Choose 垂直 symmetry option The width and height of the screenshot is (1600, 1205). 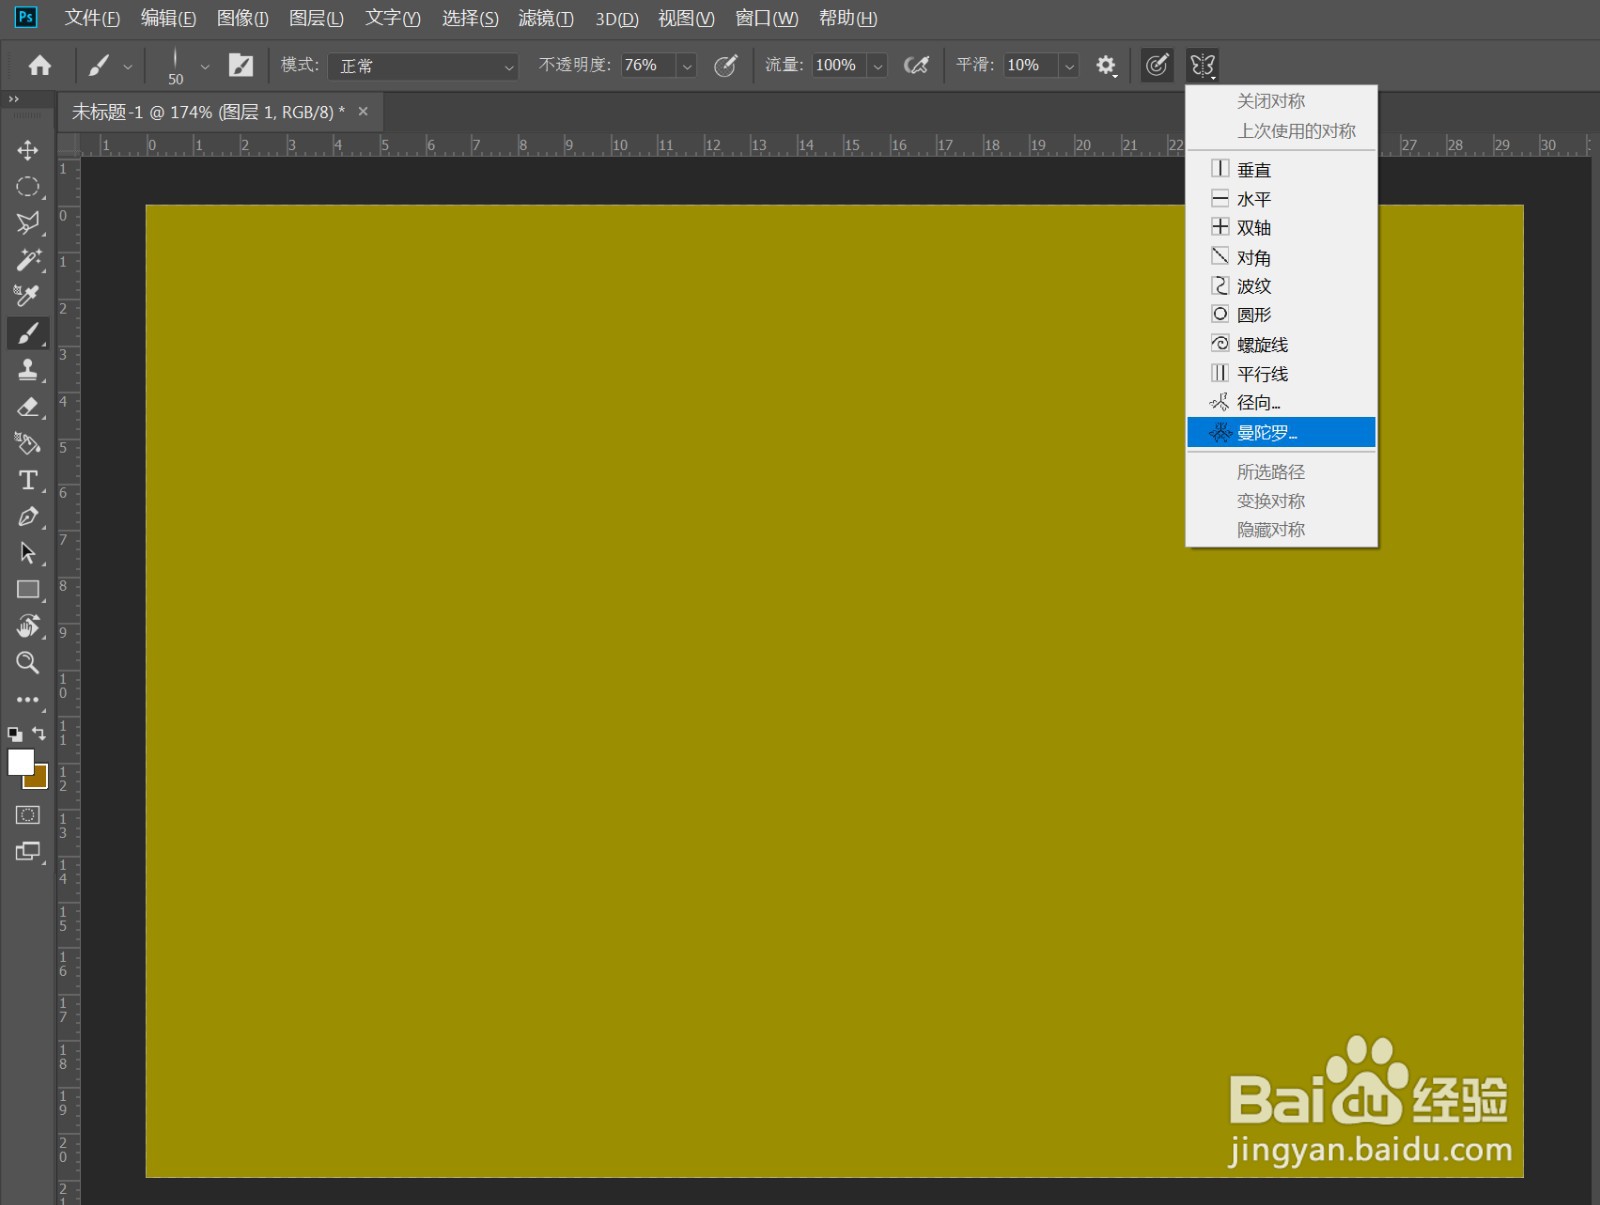1281,169
